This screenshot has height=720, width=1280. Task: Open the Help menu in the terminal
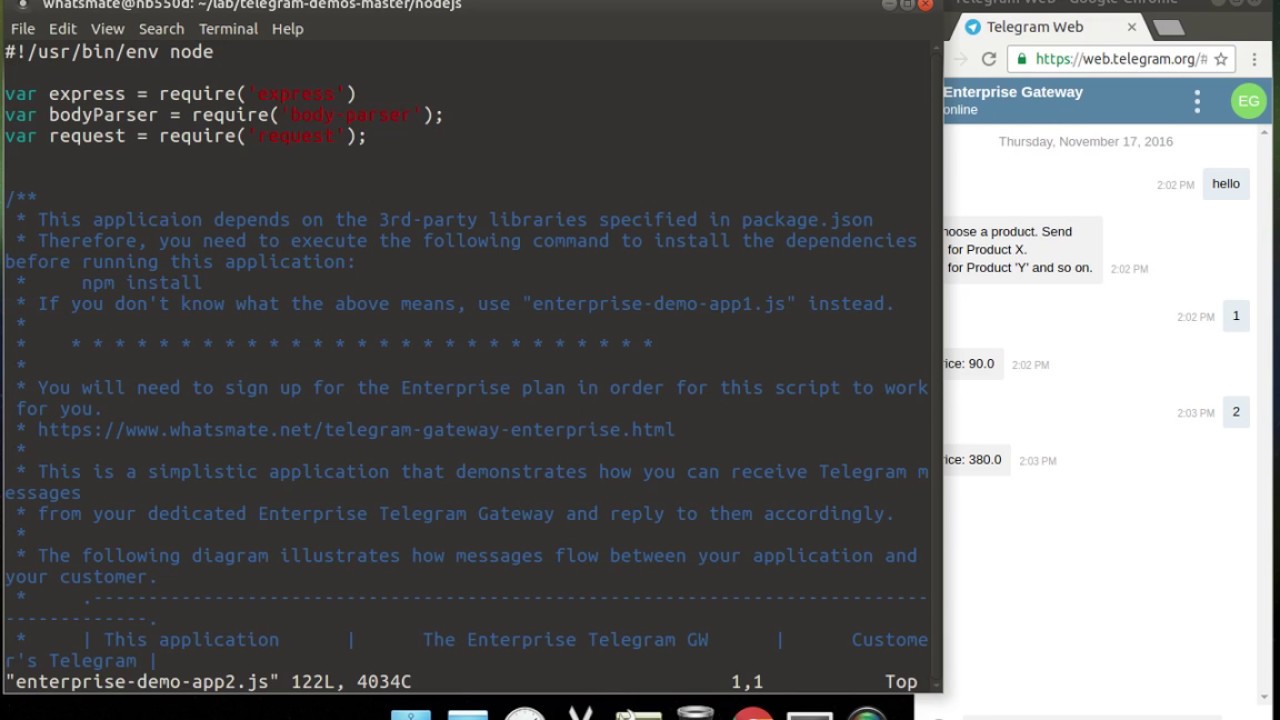click(287, 29)
